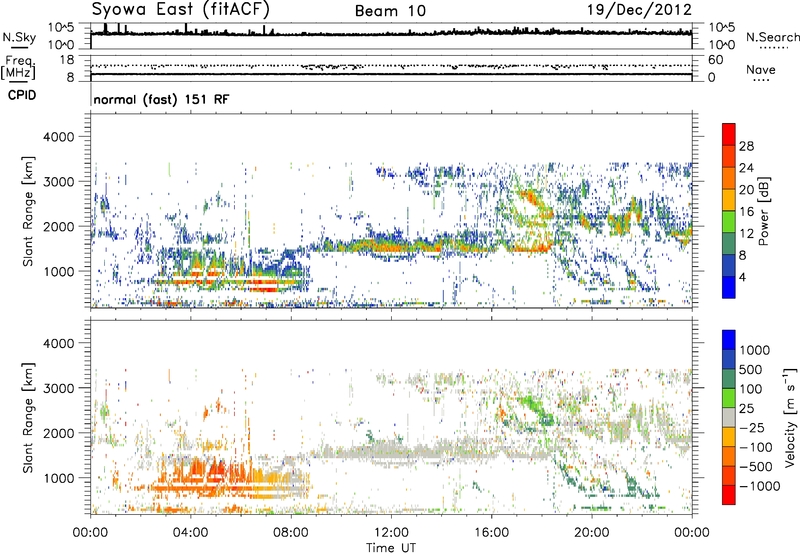Image resolution: width=800 pixels, height=554 pixels.
Task: Click the 'N.Search' legend label
Action: point(772,37)
